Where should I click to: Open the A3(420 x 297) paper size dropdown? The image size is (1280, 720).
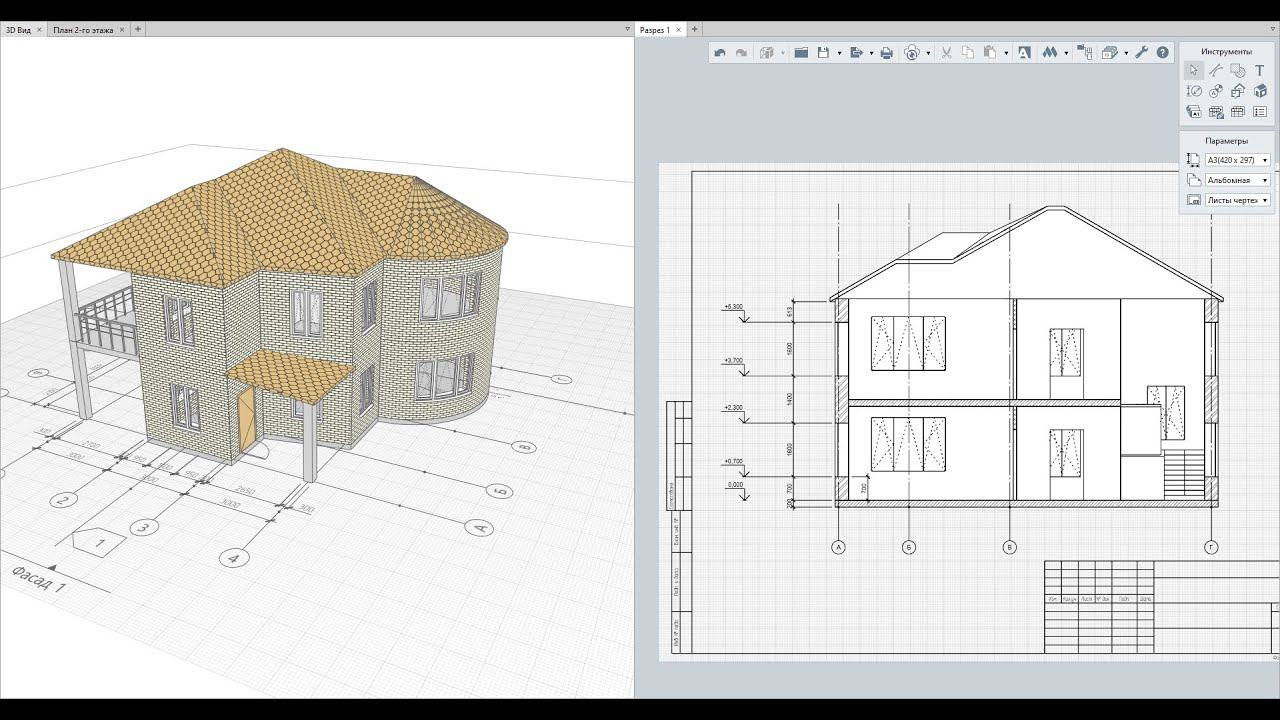click(x=1237, y=160)
